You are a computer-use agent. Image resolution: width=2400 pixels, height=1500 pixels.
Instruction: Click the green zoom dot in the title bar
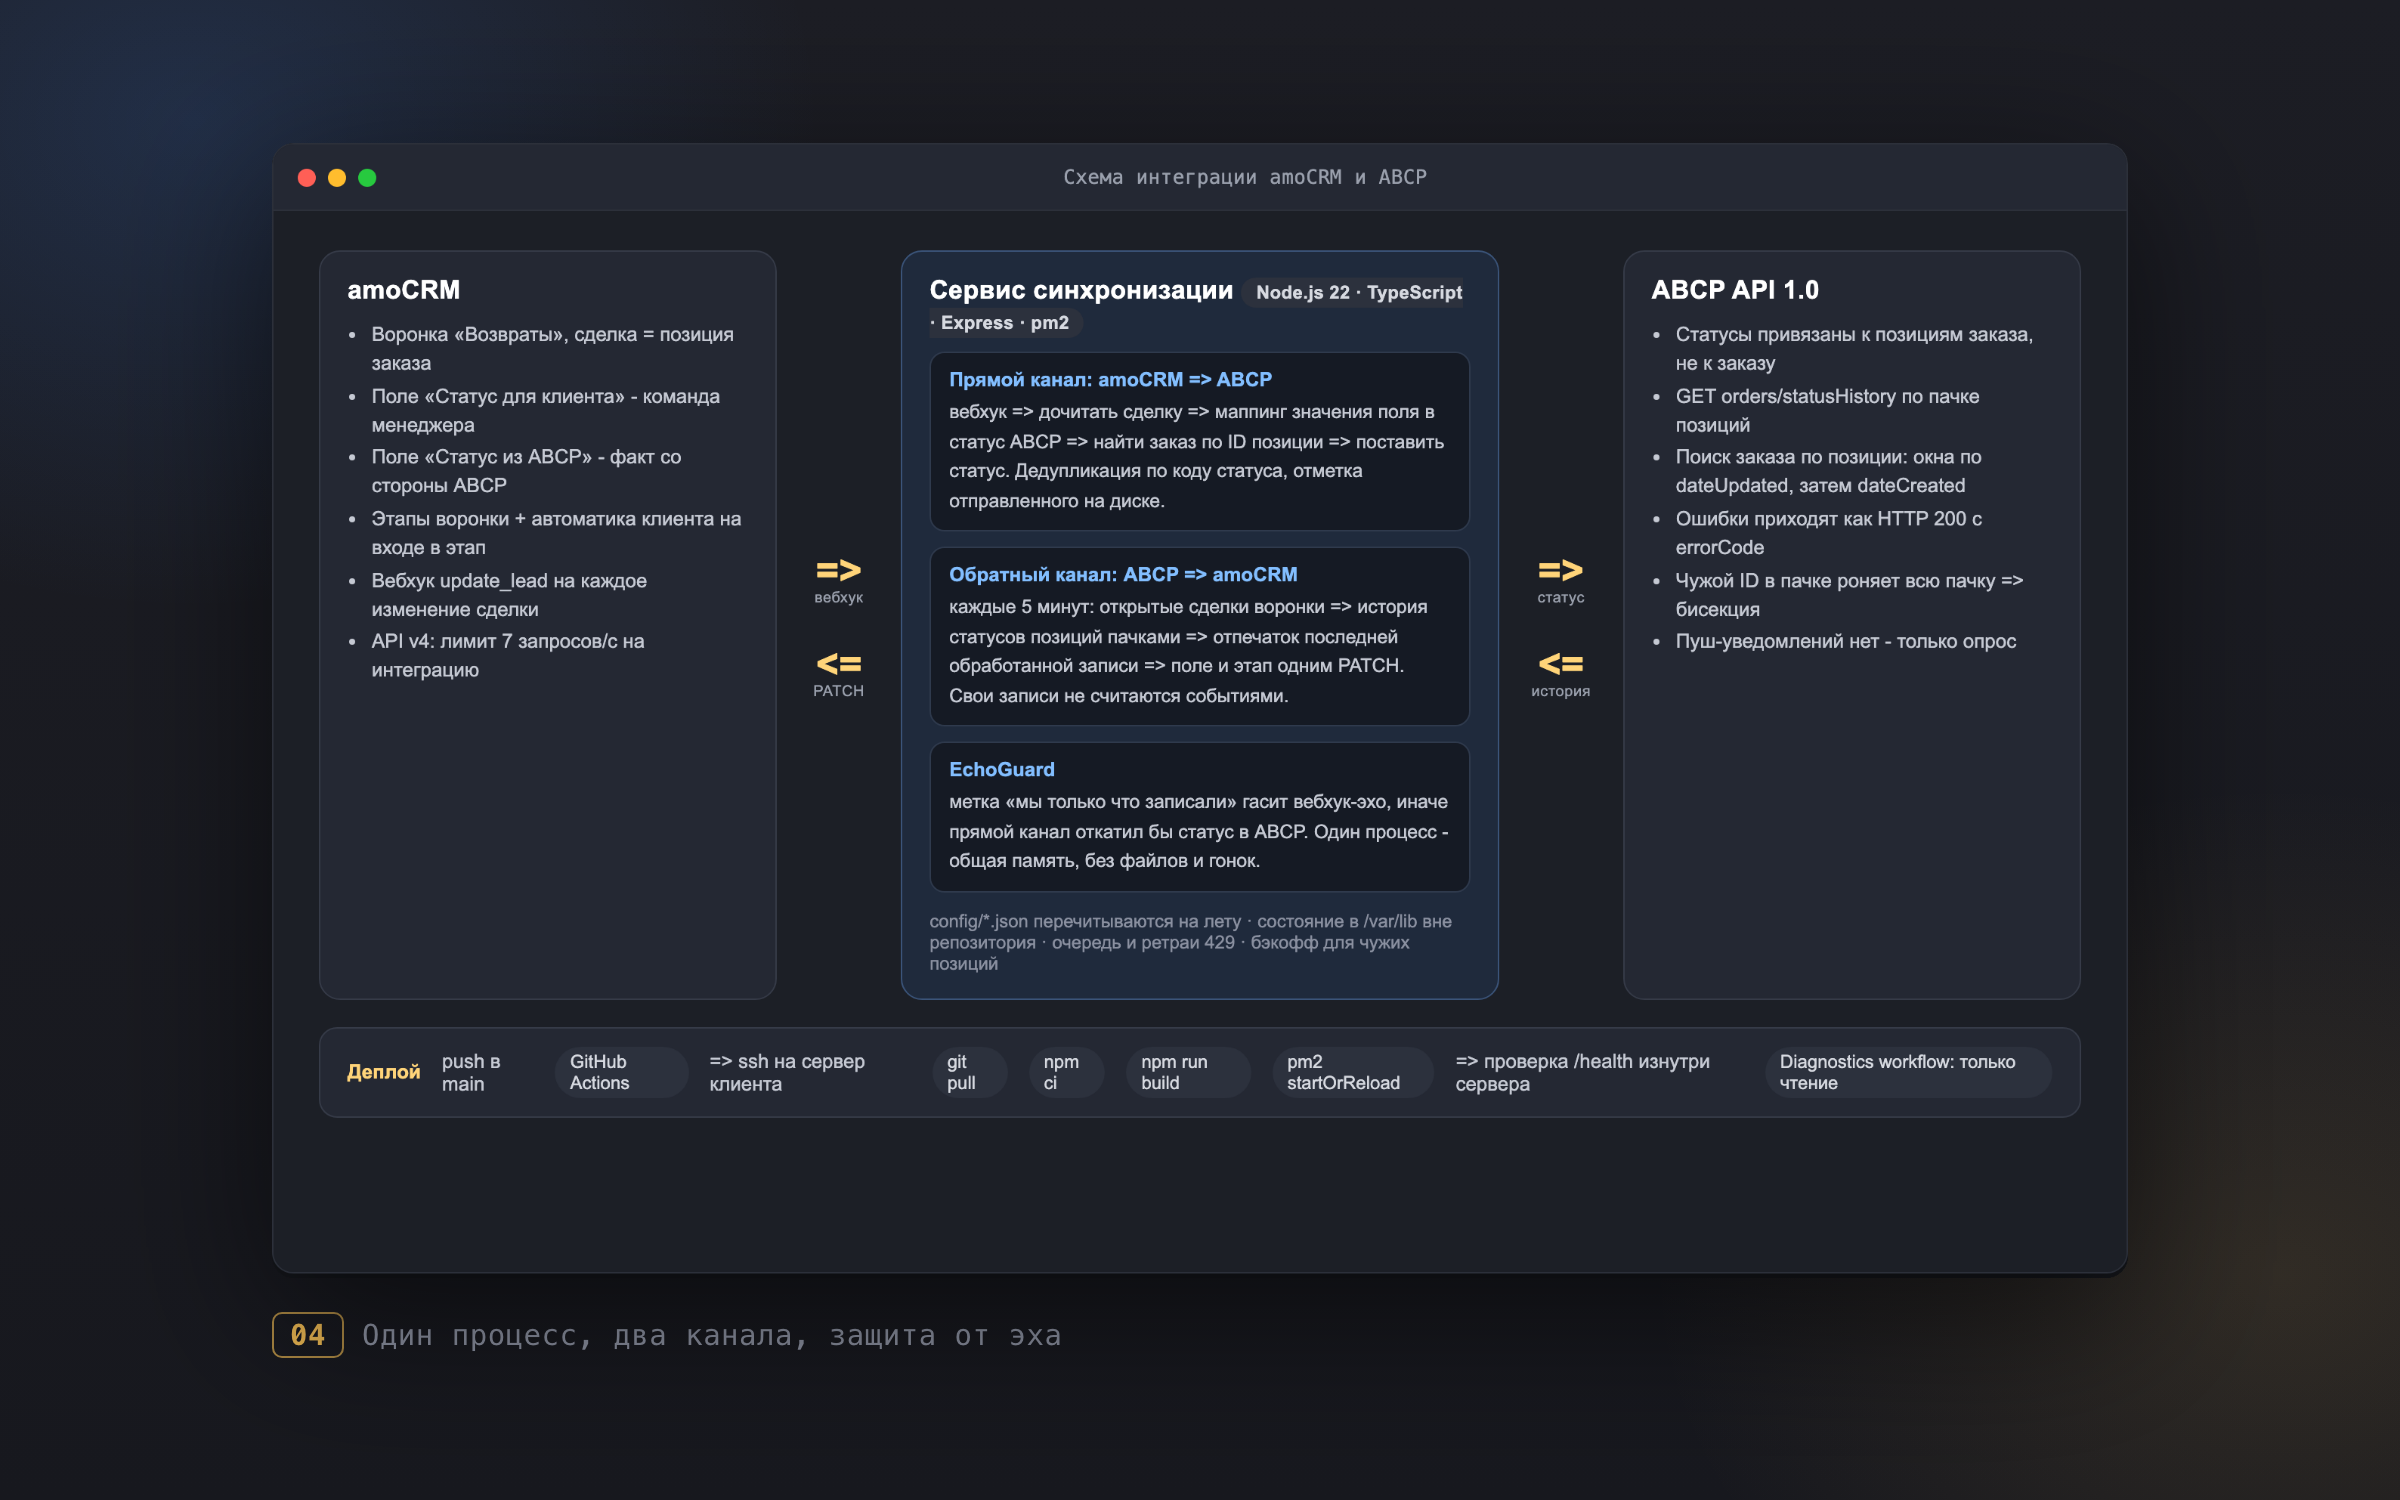point(367,178)
